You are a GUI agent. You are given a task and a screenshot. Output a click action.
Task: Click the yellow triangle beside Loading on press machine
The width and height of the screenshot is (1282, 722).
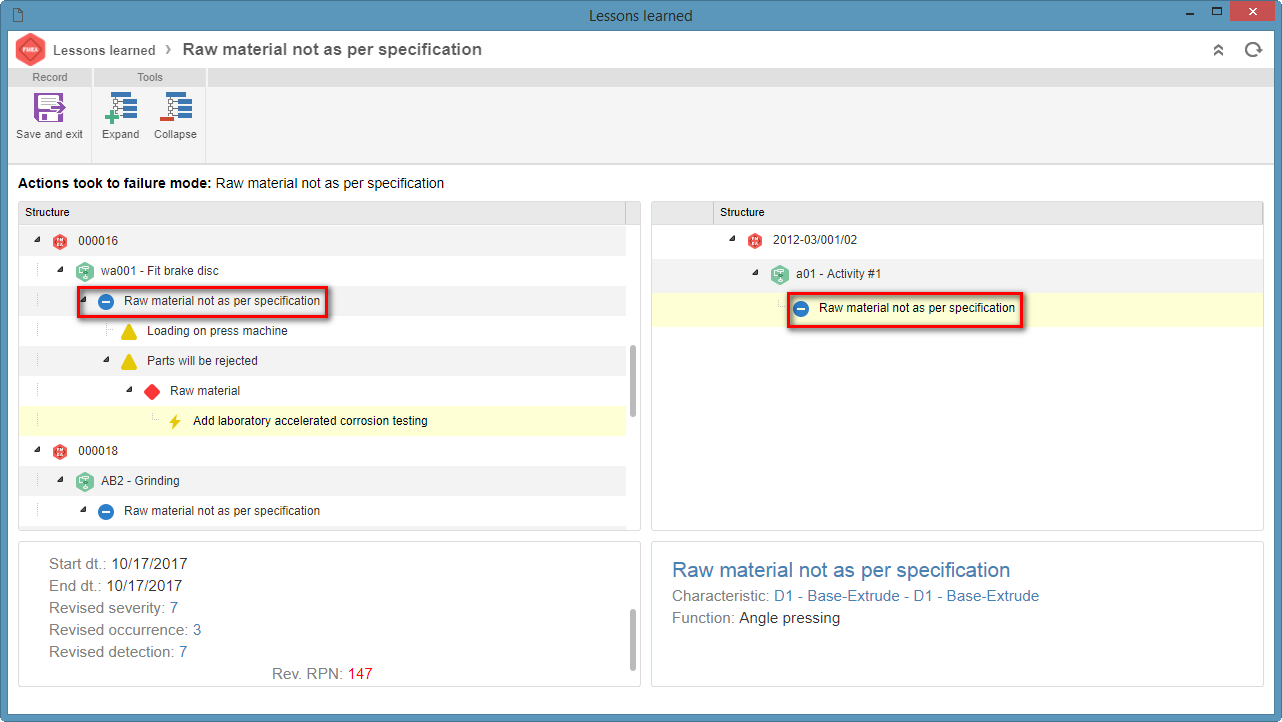129,331
